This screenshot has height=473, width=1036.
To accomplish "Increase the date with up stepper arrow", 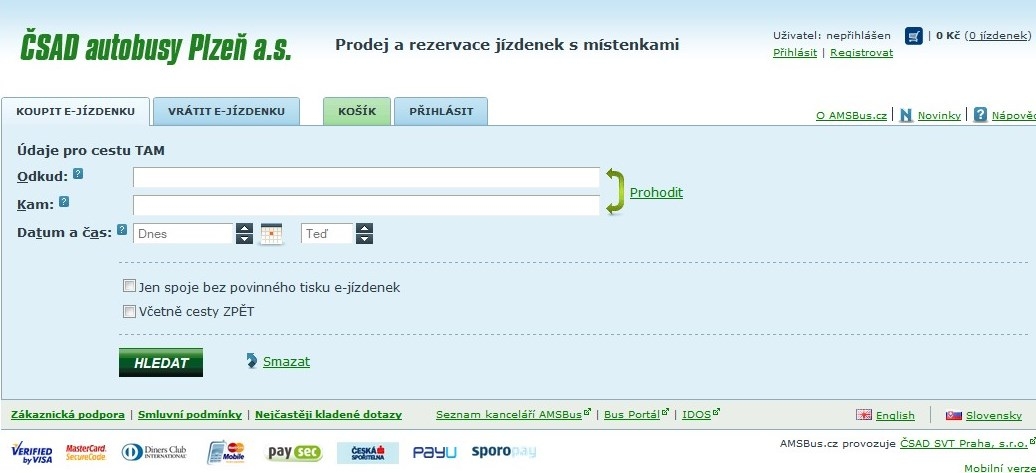I will 244,229.
